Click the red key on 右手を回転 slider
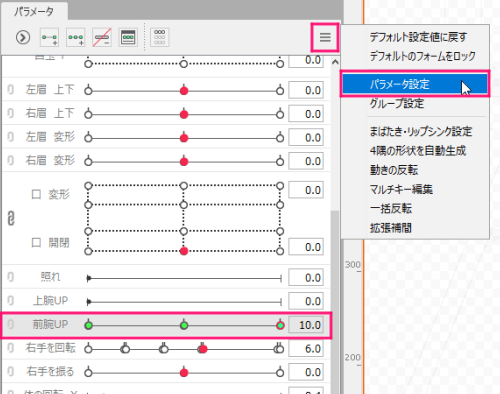The height and width of the screenshot is (394, 500). 203,349
